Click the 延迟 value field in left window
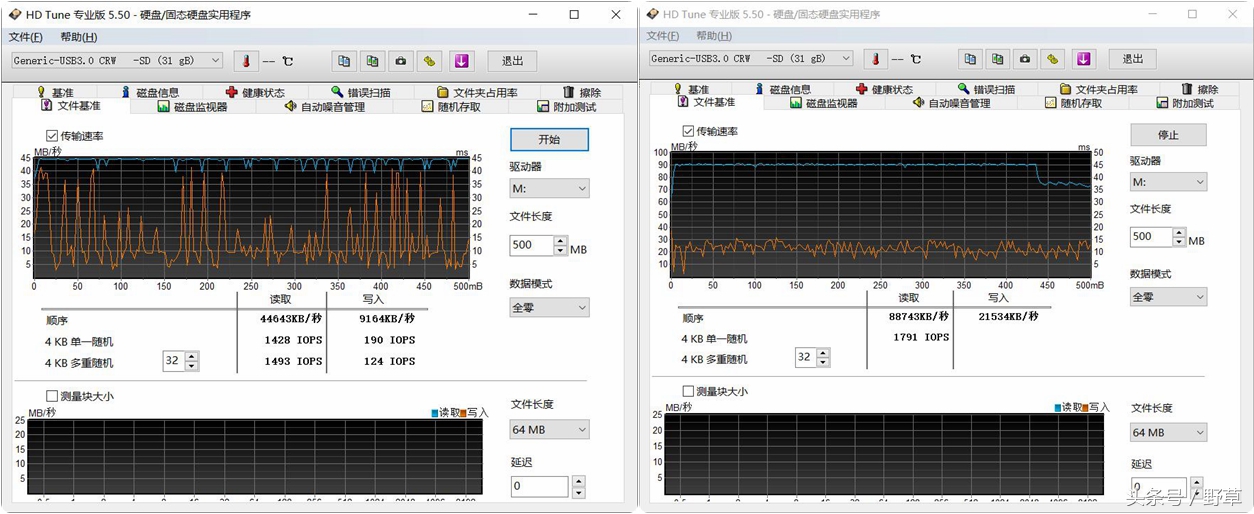1254x514 pixels. click(x=539, y=486)
